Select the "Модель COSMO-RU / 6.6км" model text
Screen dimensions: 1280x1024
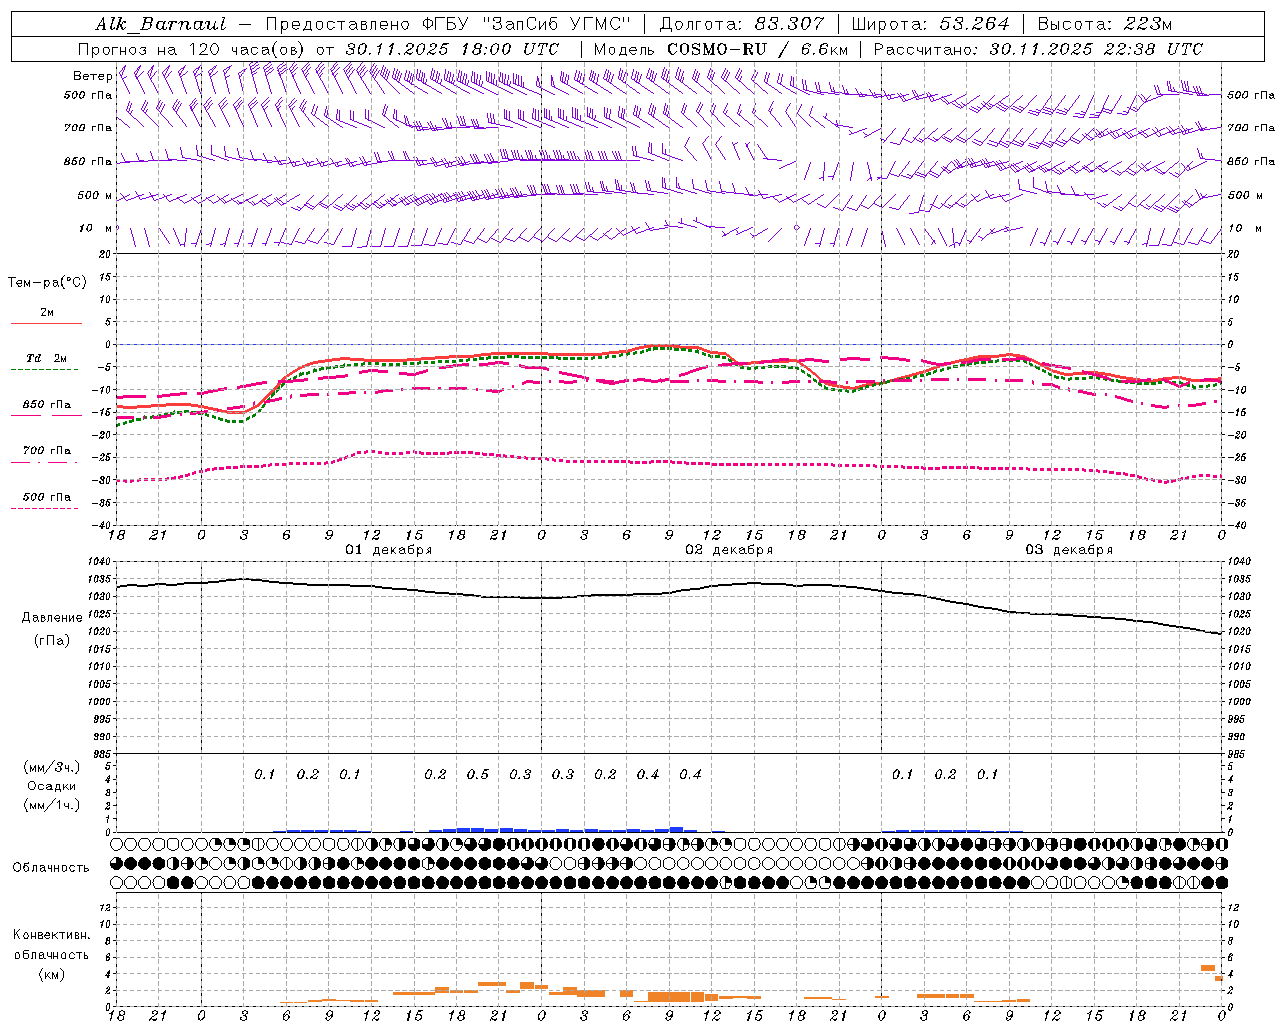click(720, 49)
